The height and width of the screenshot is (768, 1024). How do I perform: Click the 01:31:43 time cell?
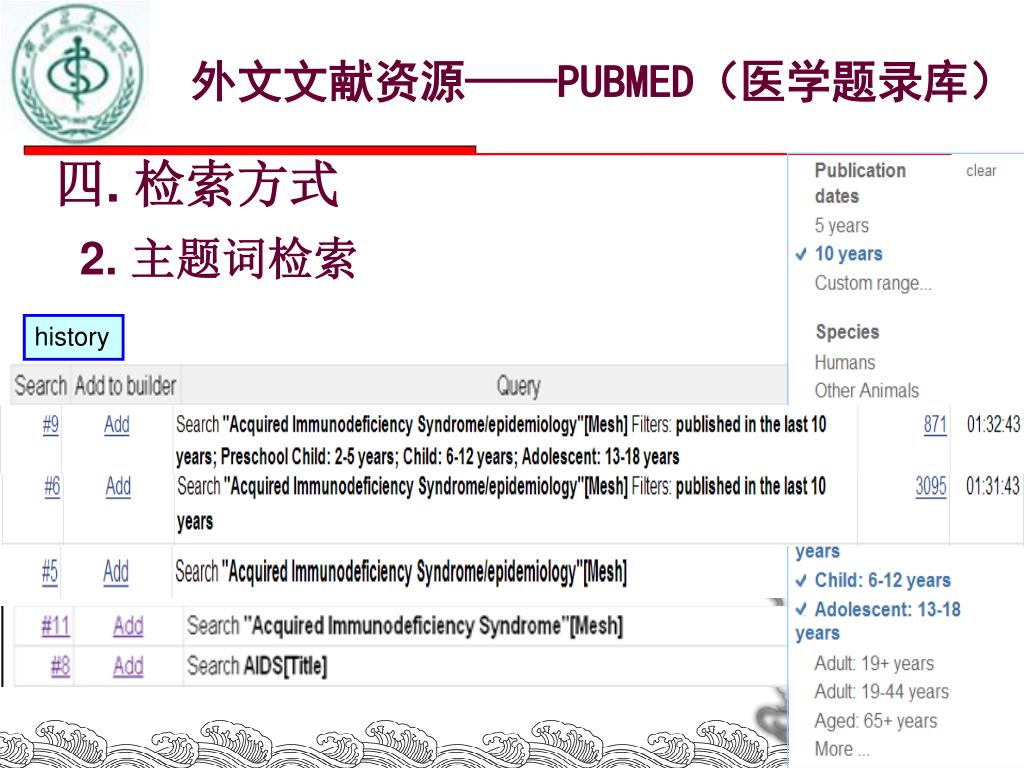coord(993,486)
